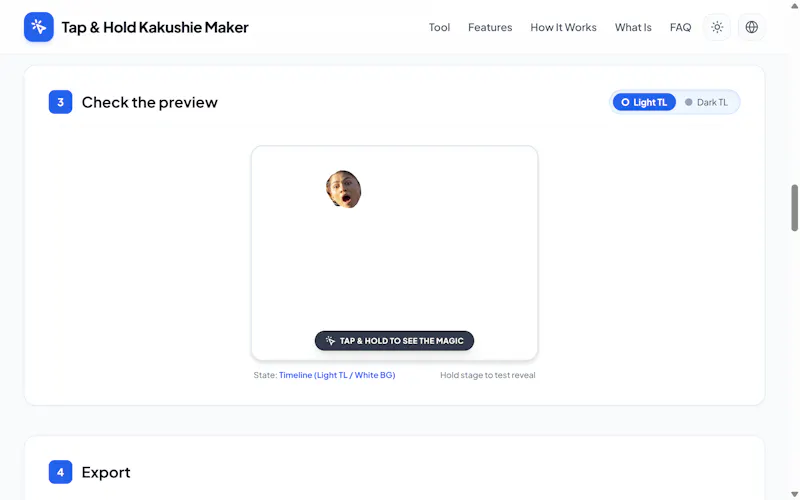Click the step 4 Export number badge

(x=60, y=472)
